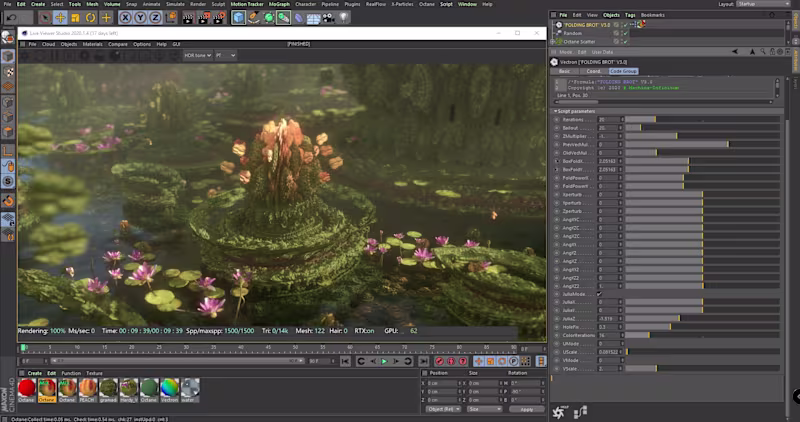Viewport: 800px width, 422px height.
Task: Open the MoGraph menu
Action: [279, 4]
